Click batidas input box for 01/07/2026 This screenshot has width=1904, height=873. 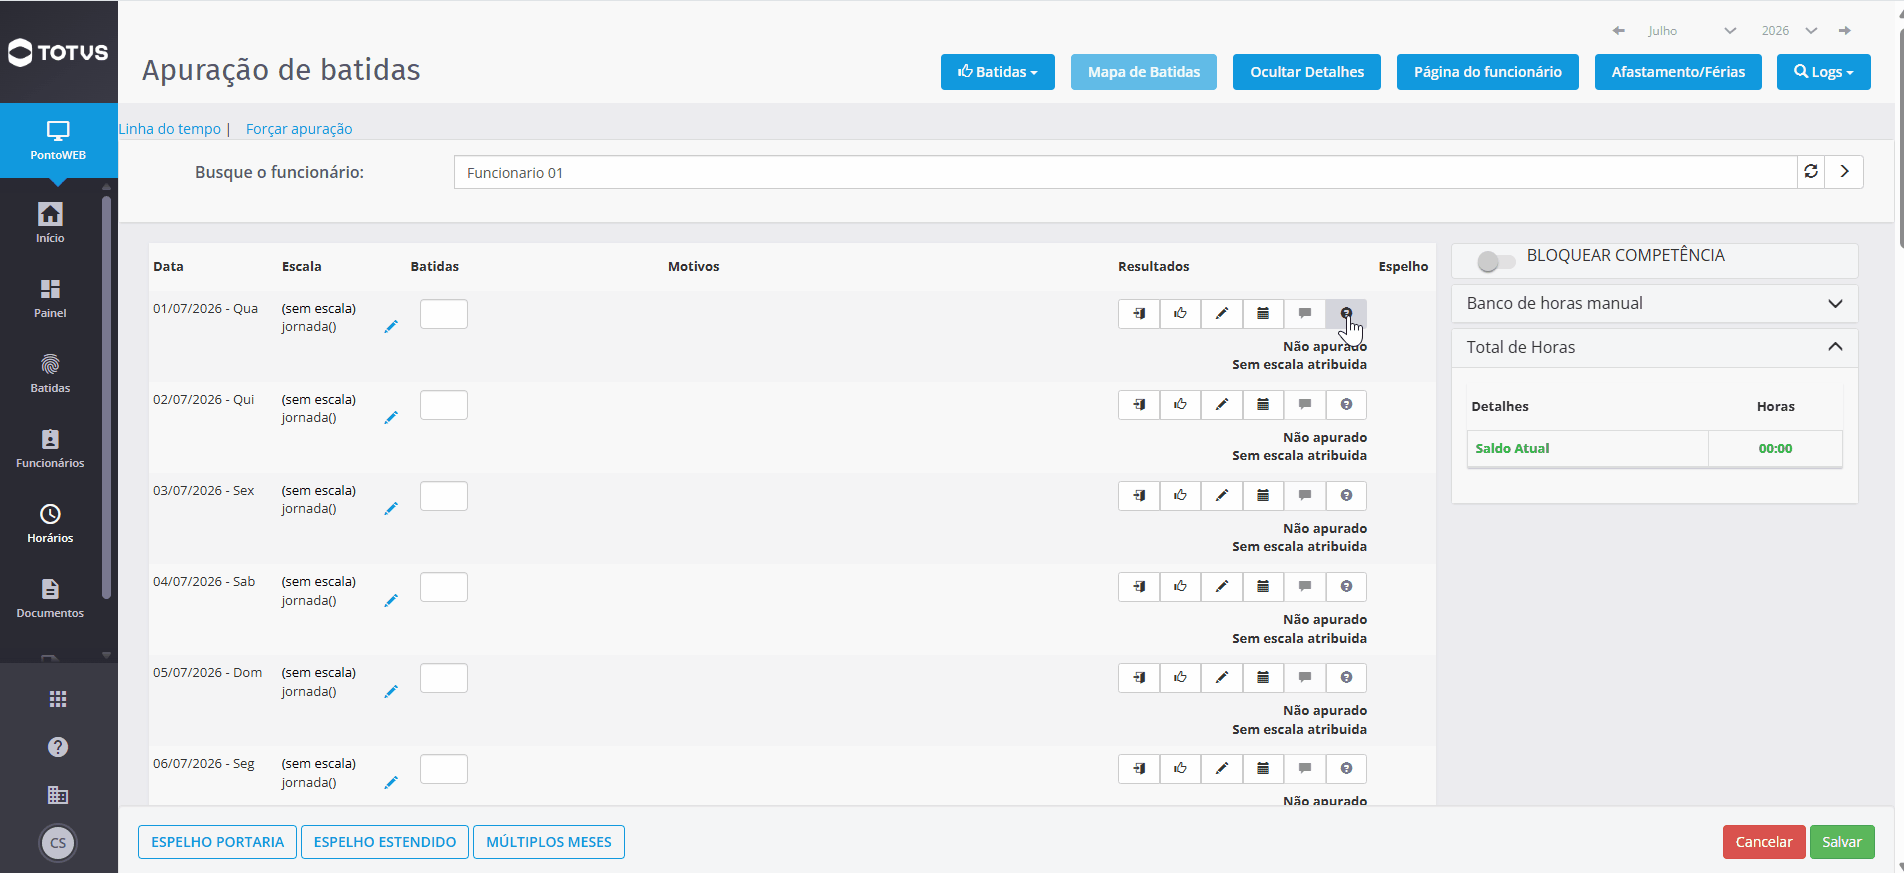(x=444, y=314)
